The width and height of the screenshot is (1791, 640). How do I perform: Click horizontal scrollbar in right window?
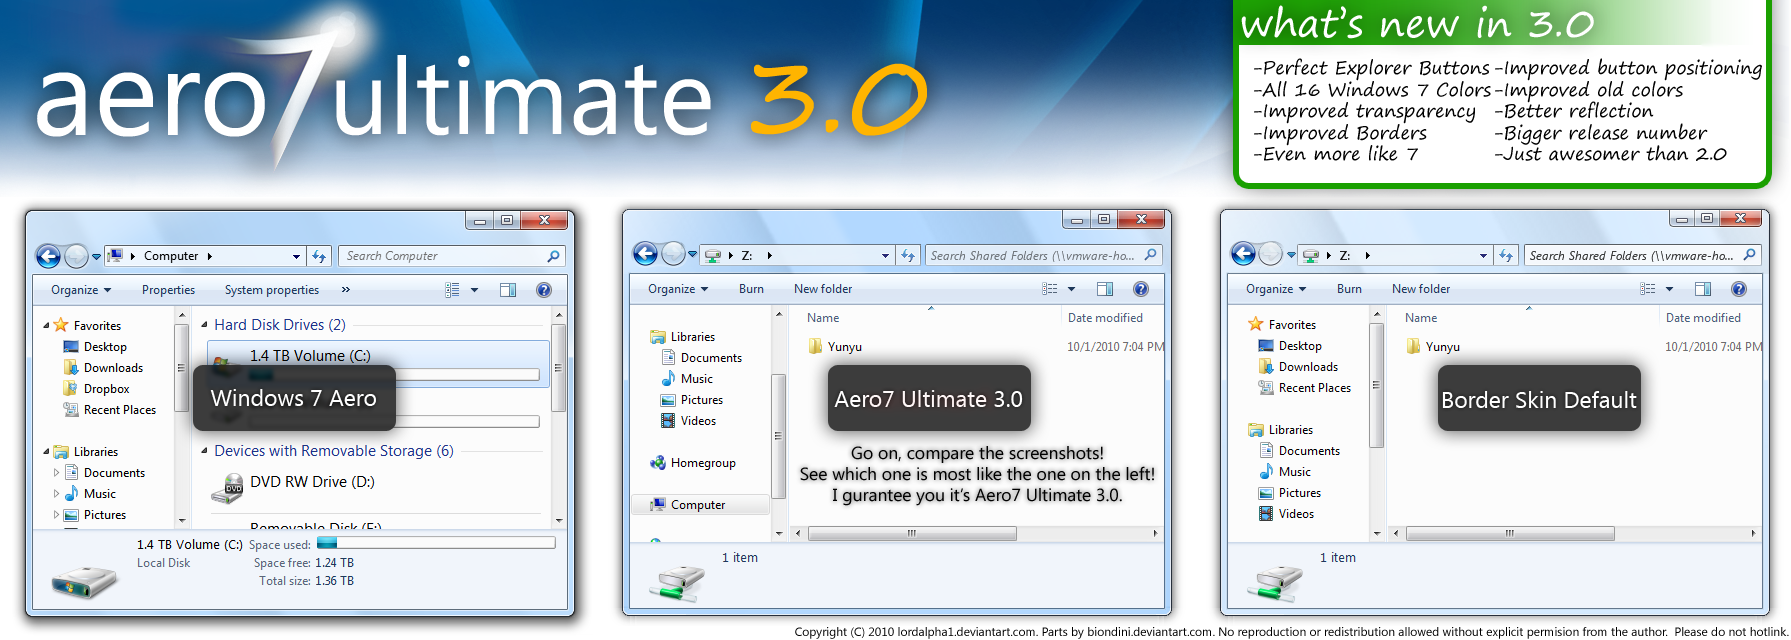[x=1510, y=533]
